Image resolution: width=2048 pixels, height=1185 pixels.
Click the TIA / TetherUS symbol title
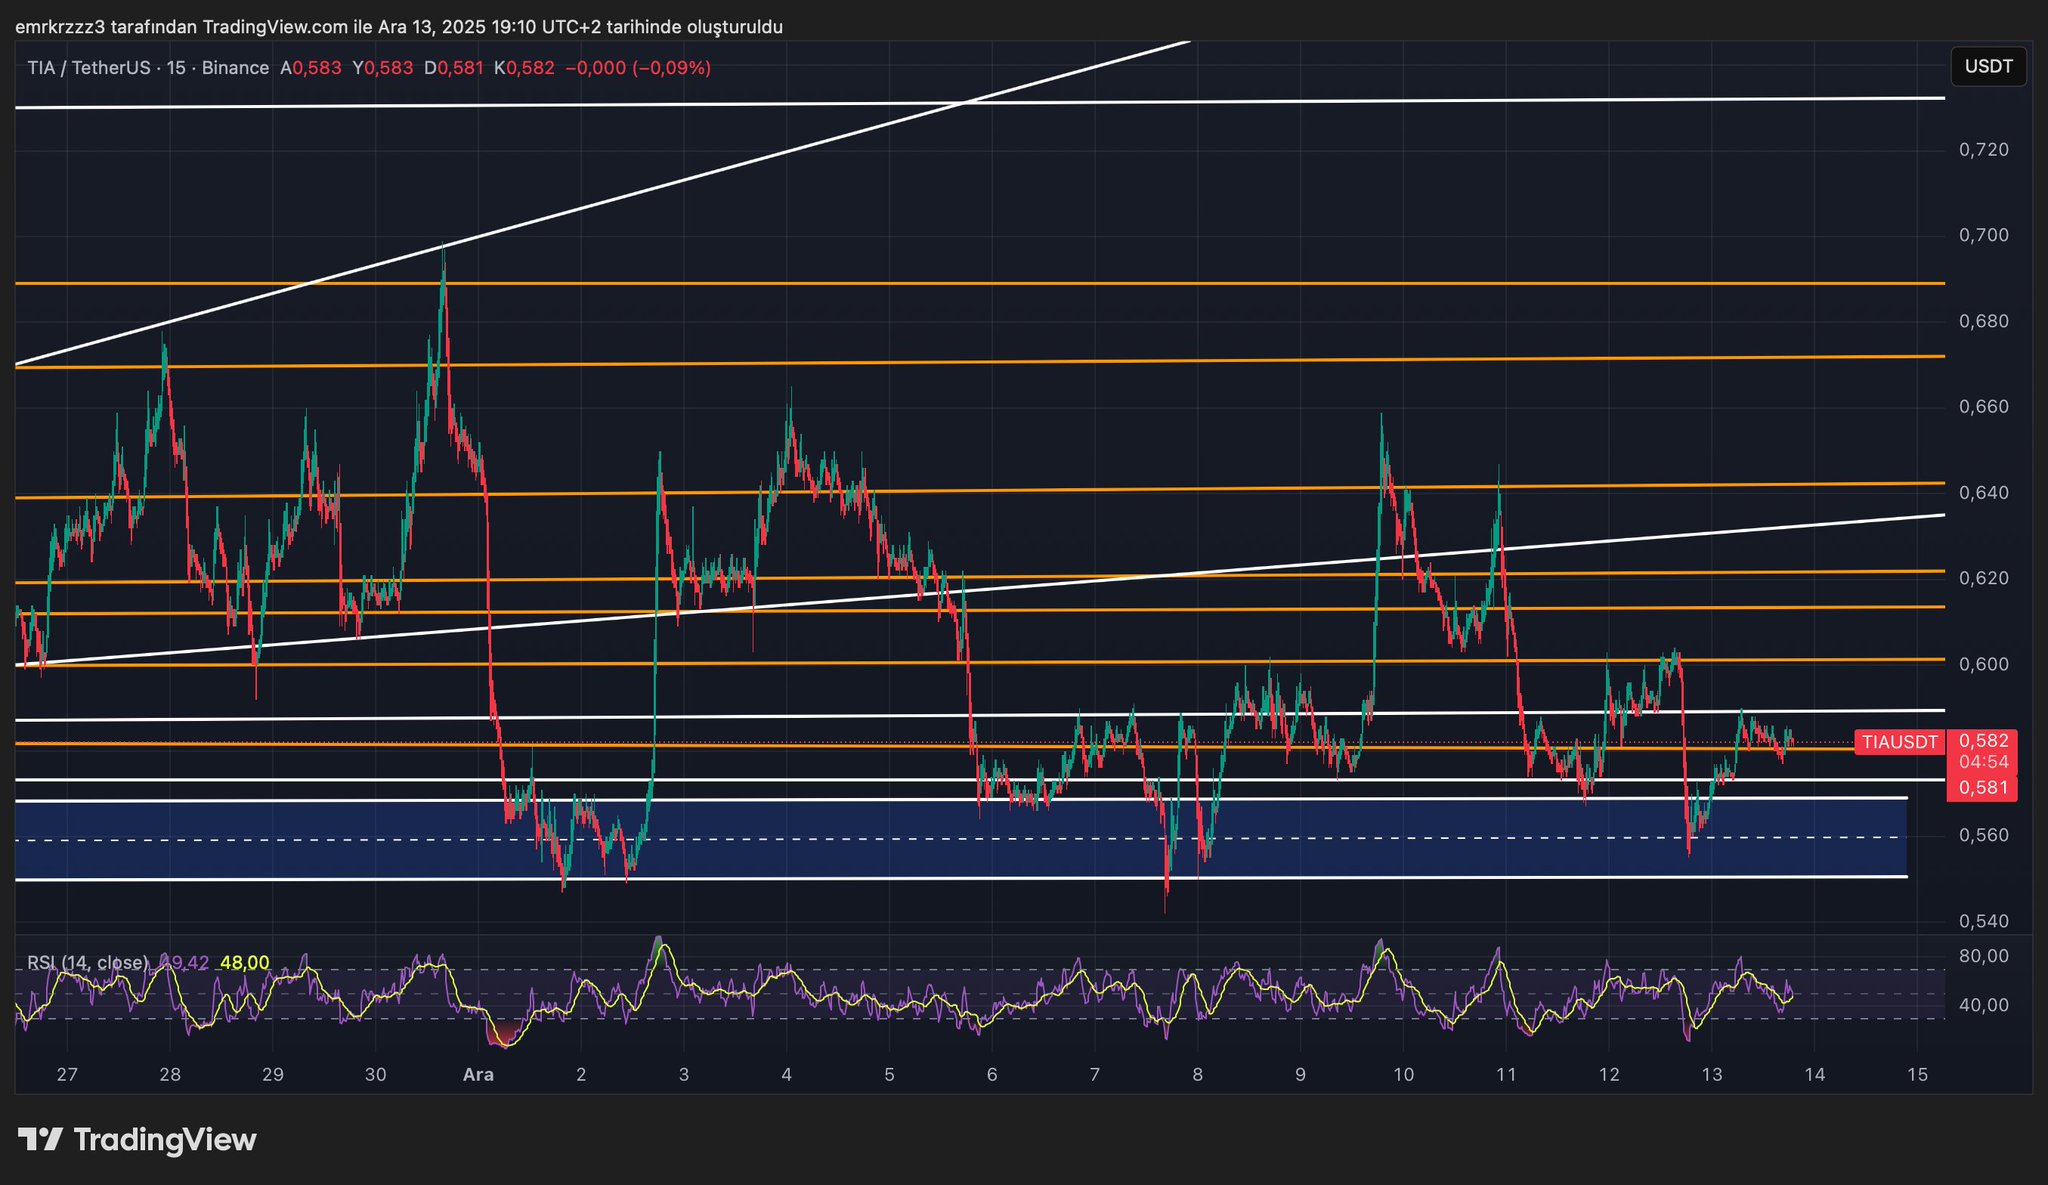(x=88, y=68)
